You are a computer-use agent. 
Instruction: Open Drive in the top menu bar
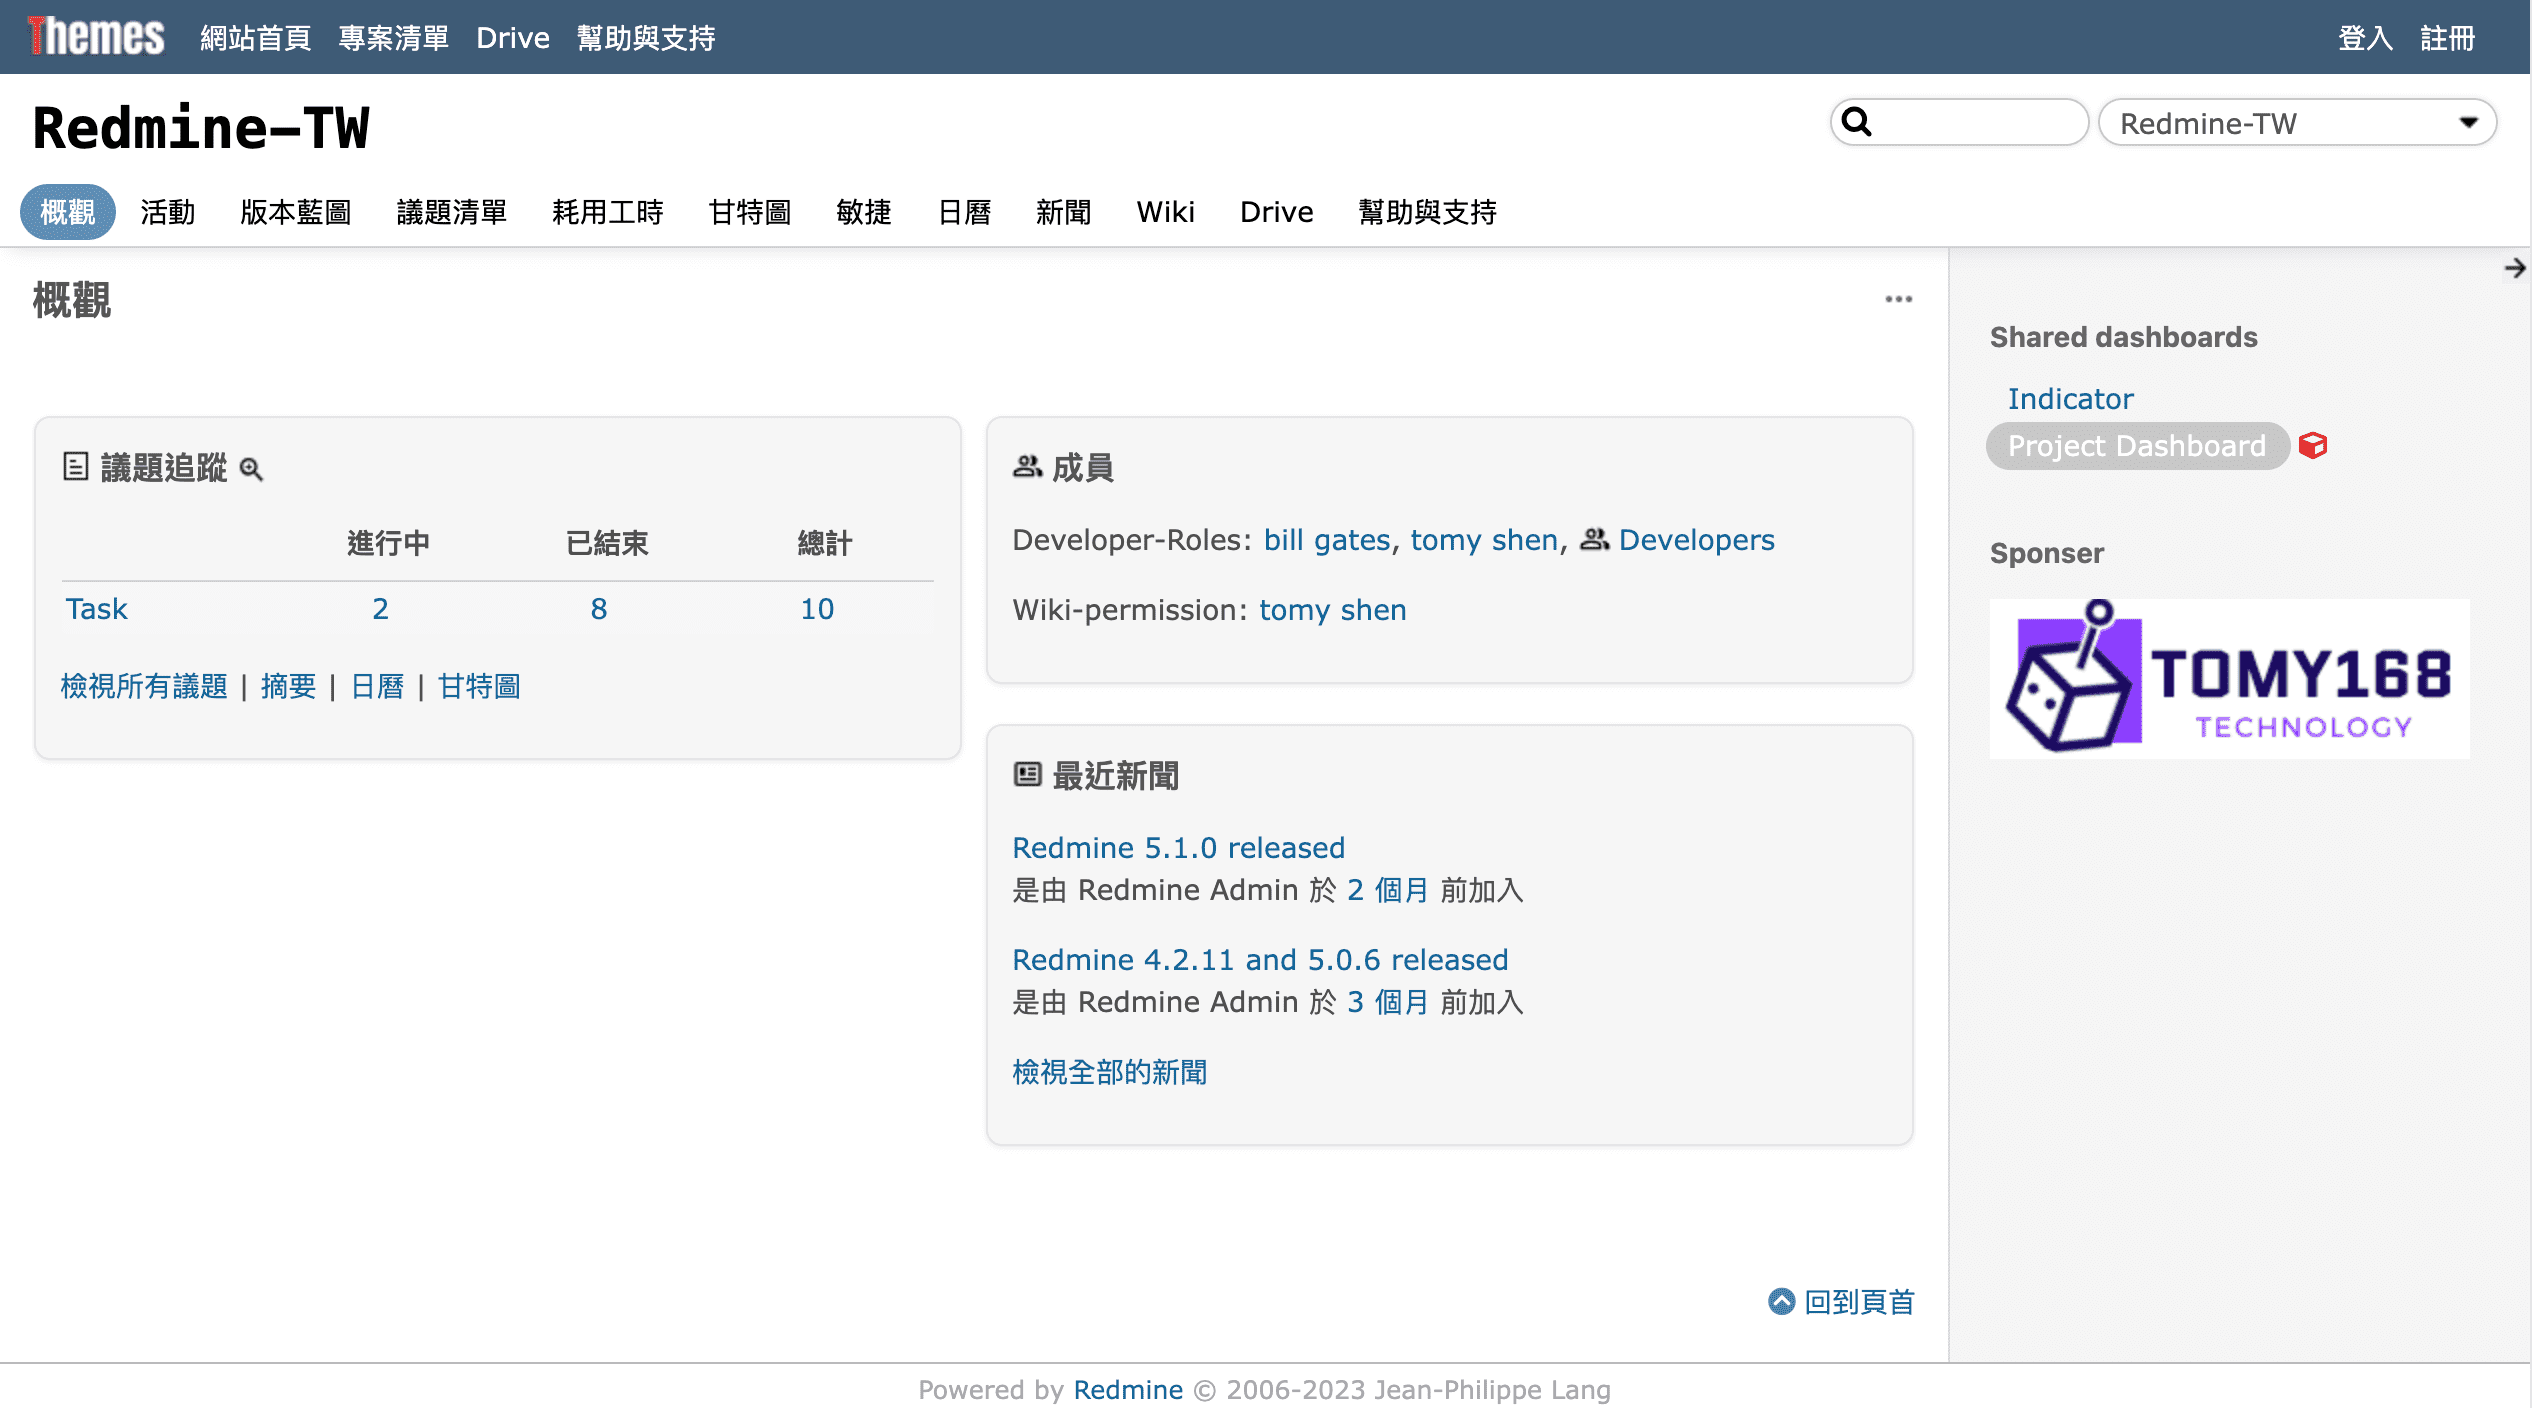point(512,38)
